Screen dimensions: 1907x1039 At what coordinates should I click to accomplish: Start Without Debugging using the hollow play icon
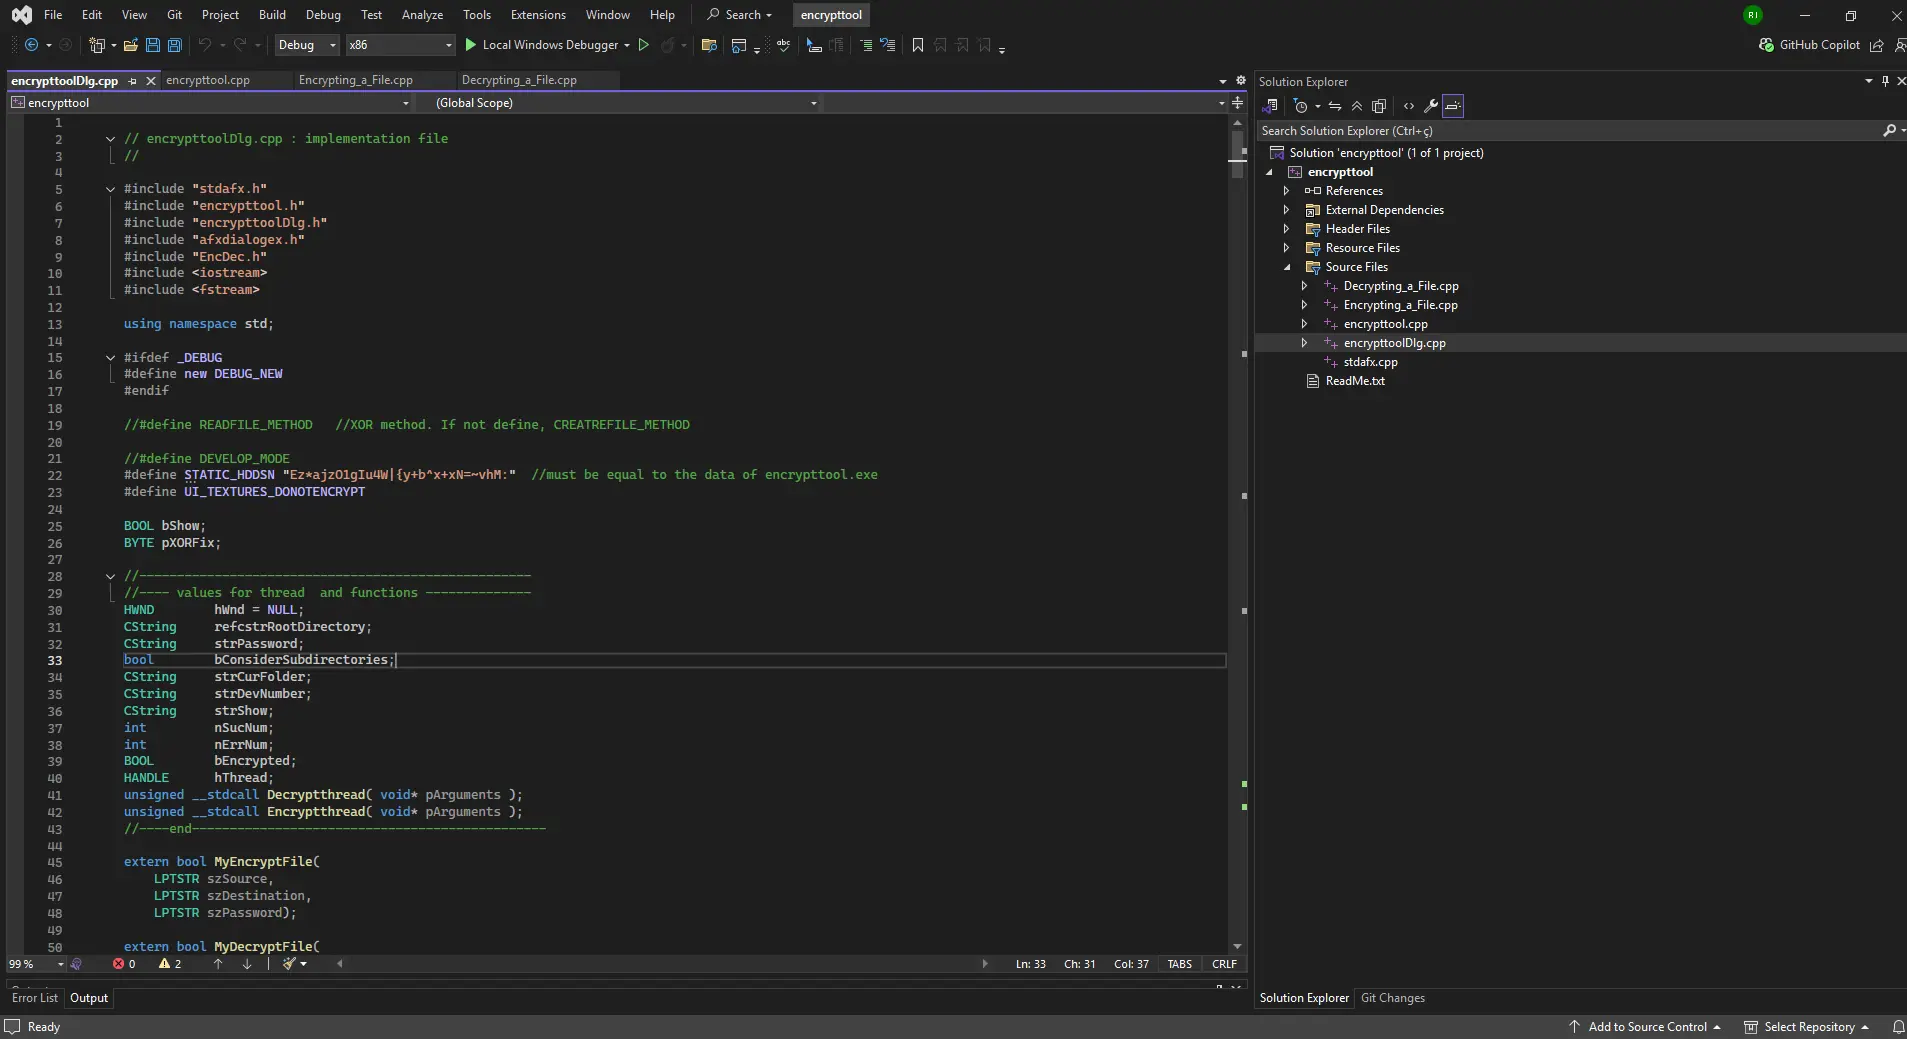coord(644,45)
